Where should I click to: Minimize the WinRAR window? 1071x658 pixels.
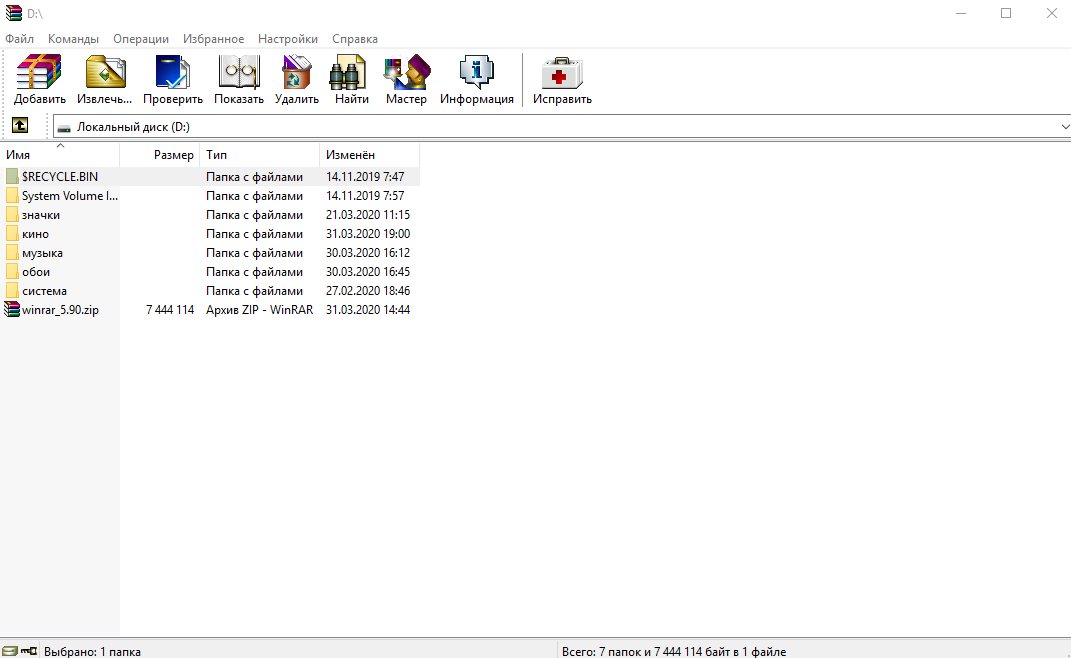(960, 13)
